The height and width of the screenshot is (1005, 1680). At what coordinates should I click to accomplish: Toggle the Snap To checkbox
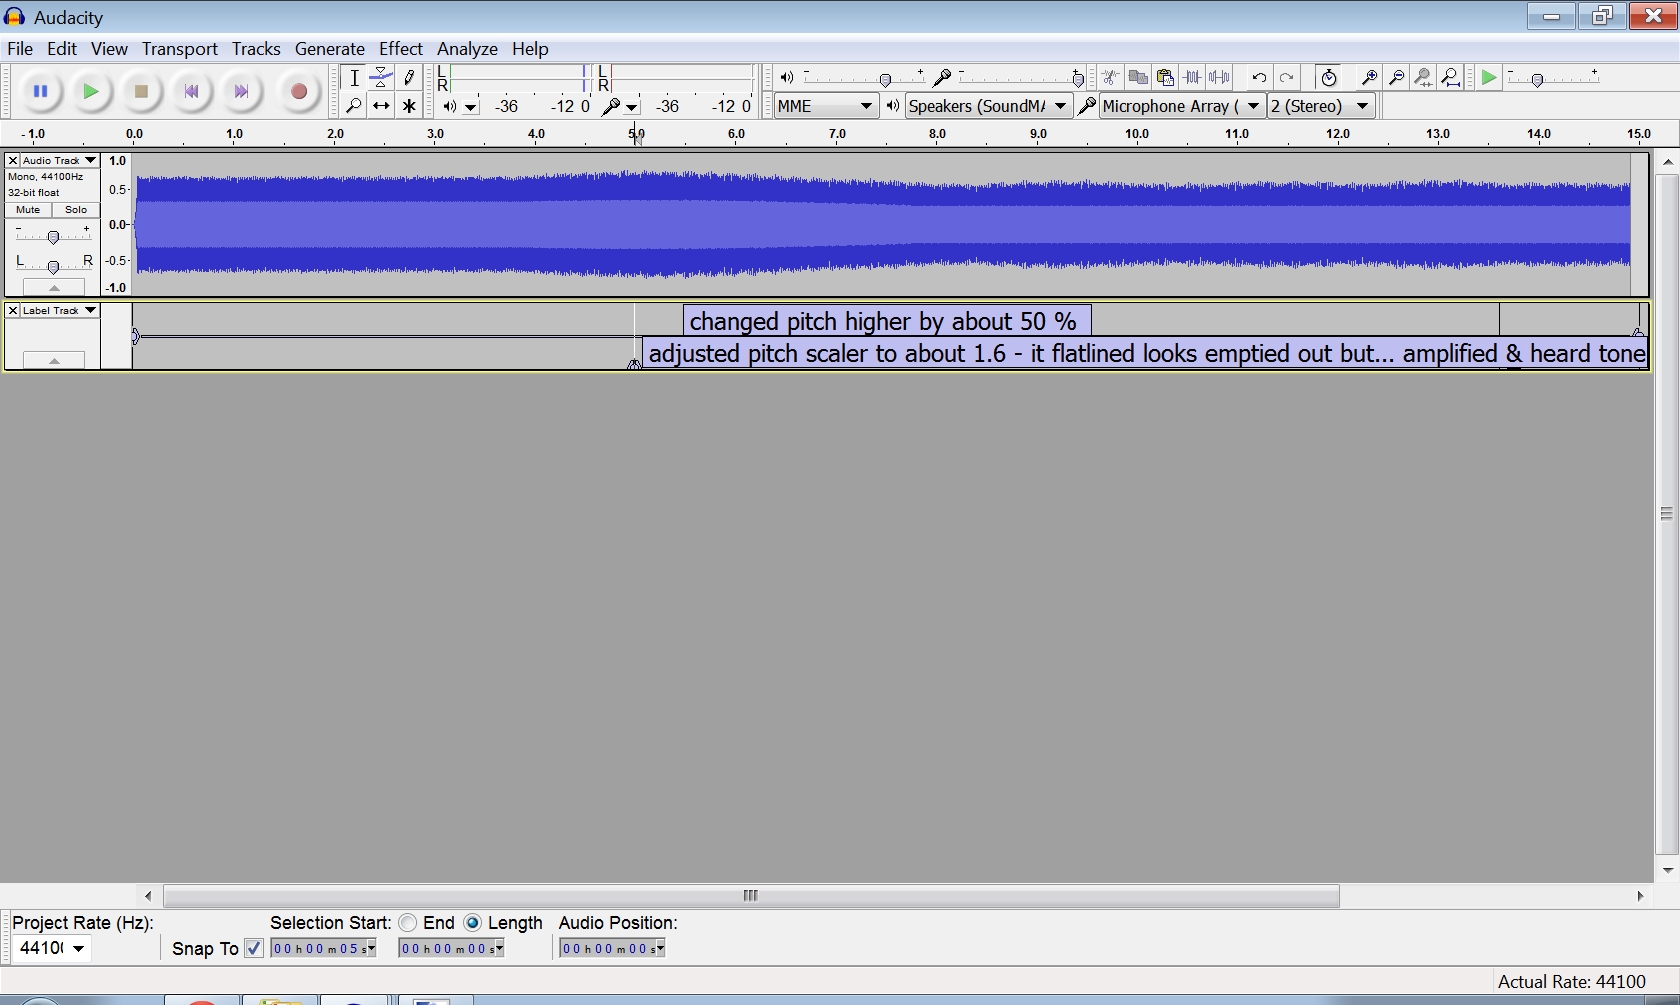[x=254, y=948]
